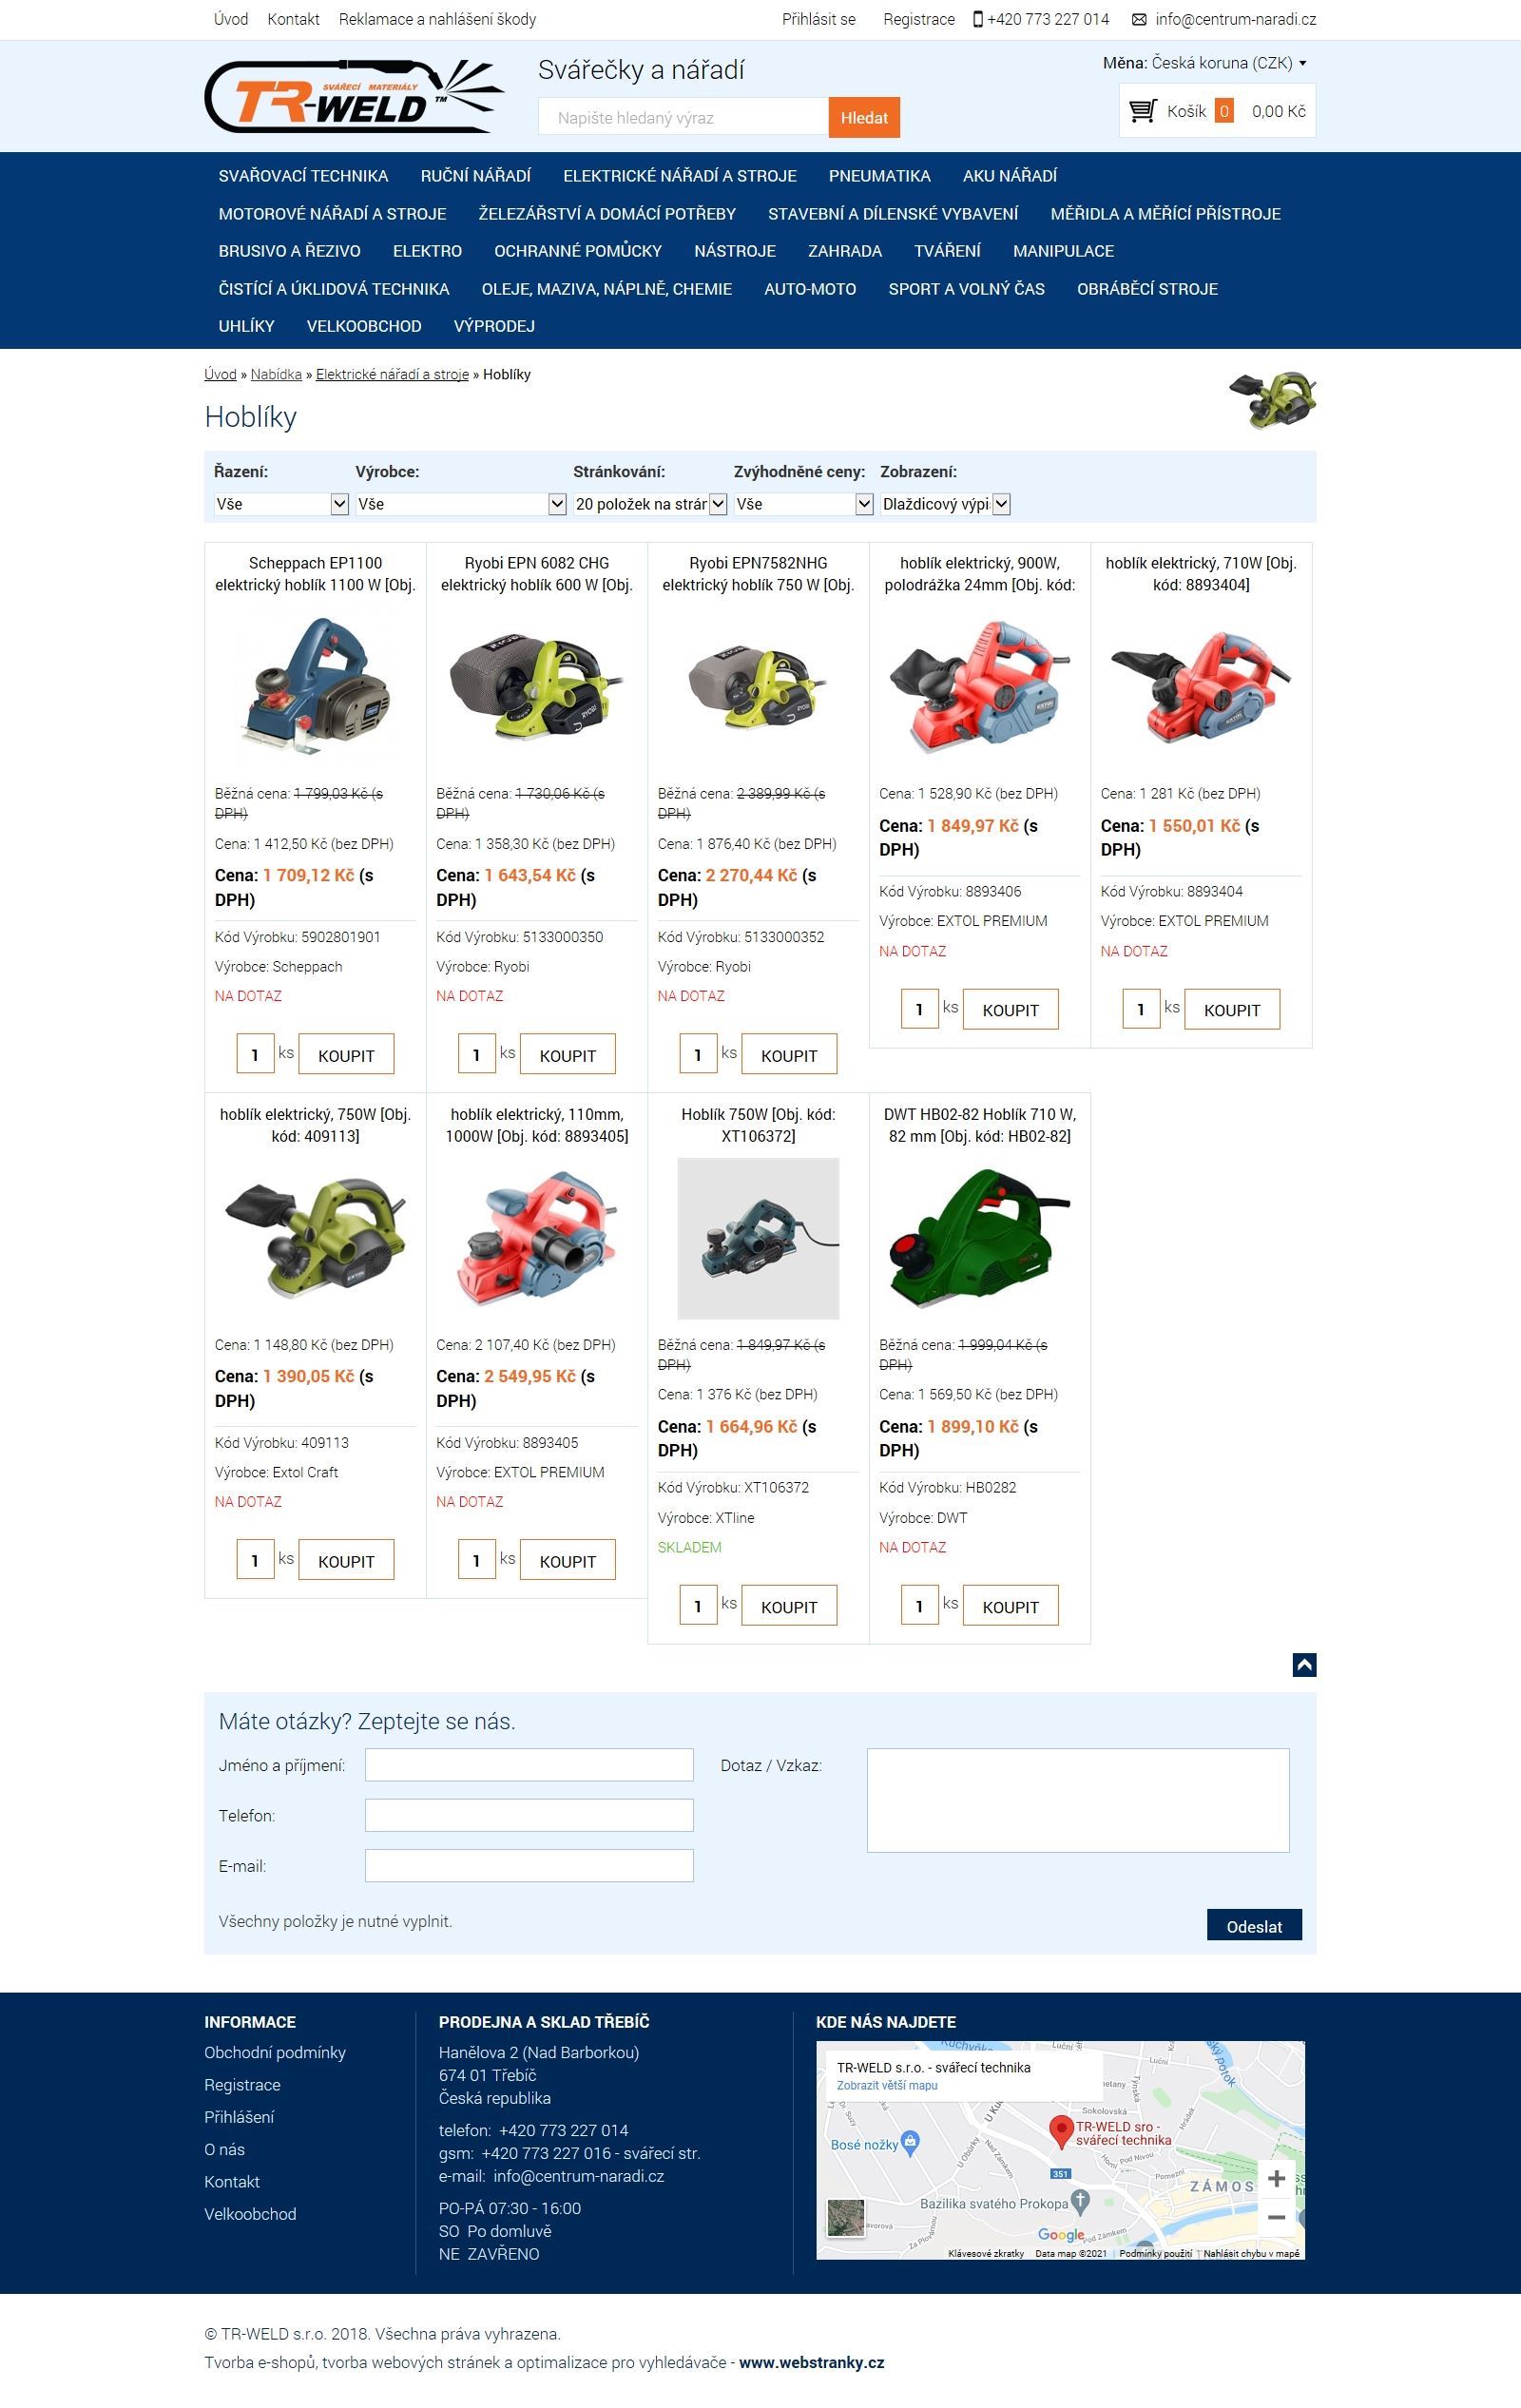Open the Výrobce manufacturer dropdown

(x=461, y=504)
